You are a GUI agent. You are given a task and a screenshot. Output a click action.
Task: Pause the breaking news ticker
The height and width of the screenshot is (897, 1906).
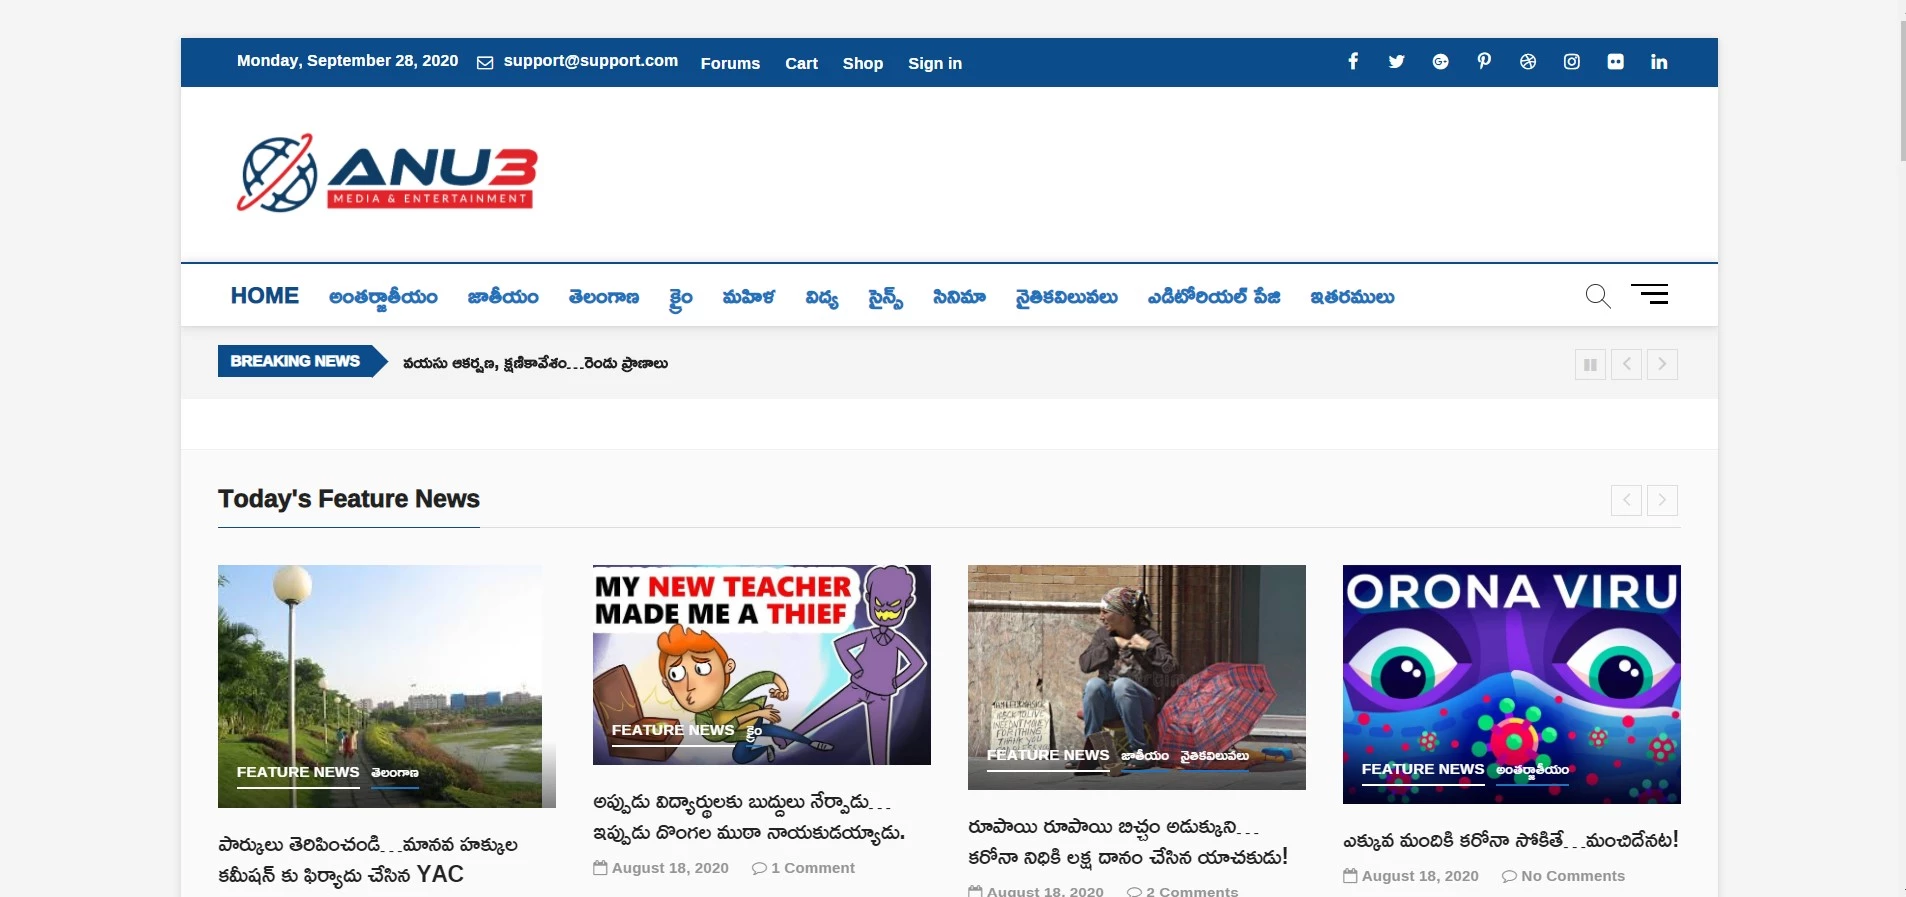coord(1590,364)
